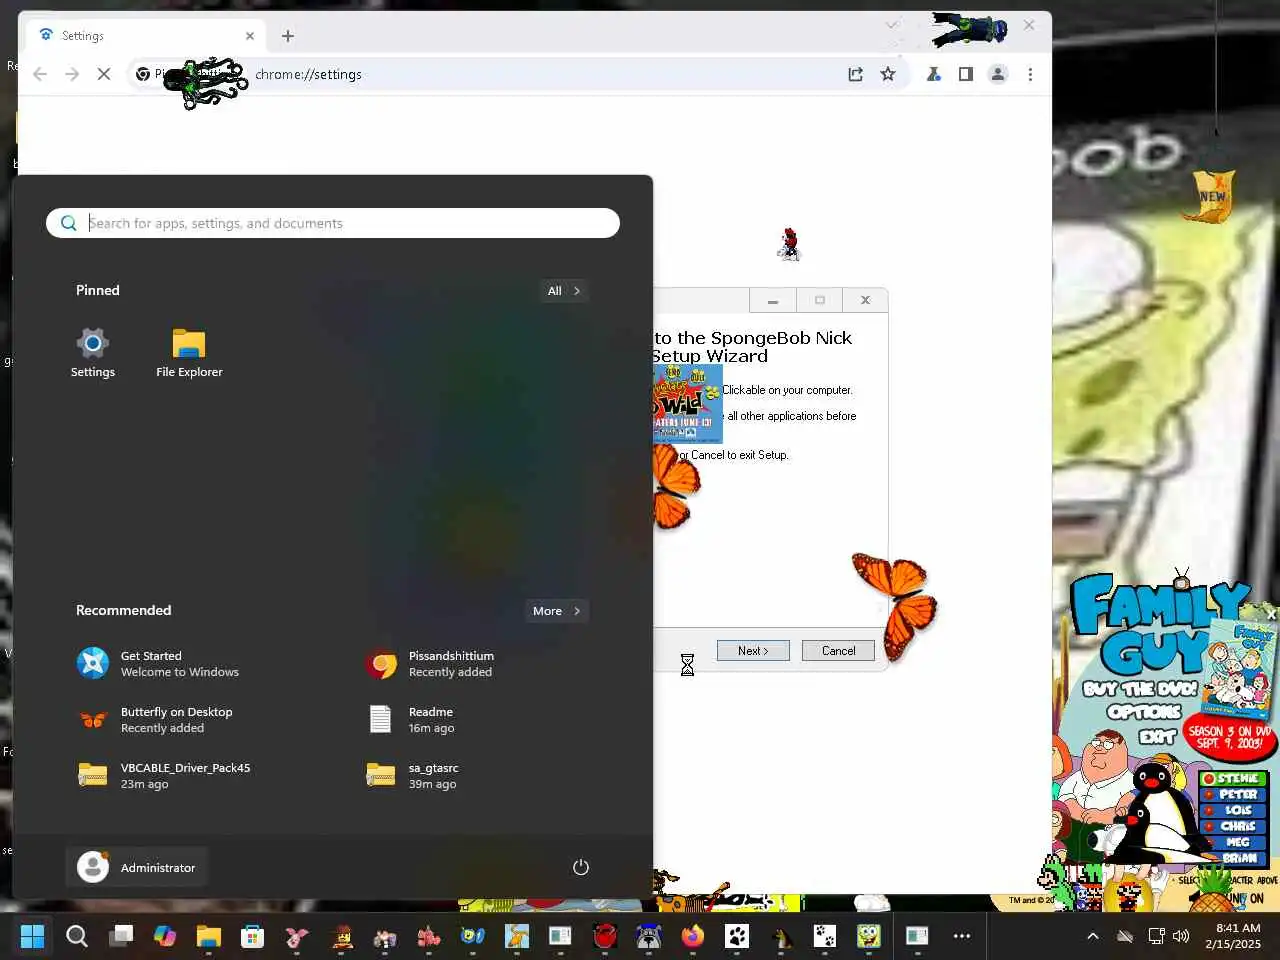Open taskbar Search
Screen dimensions: 1280x960
[77, 936]
